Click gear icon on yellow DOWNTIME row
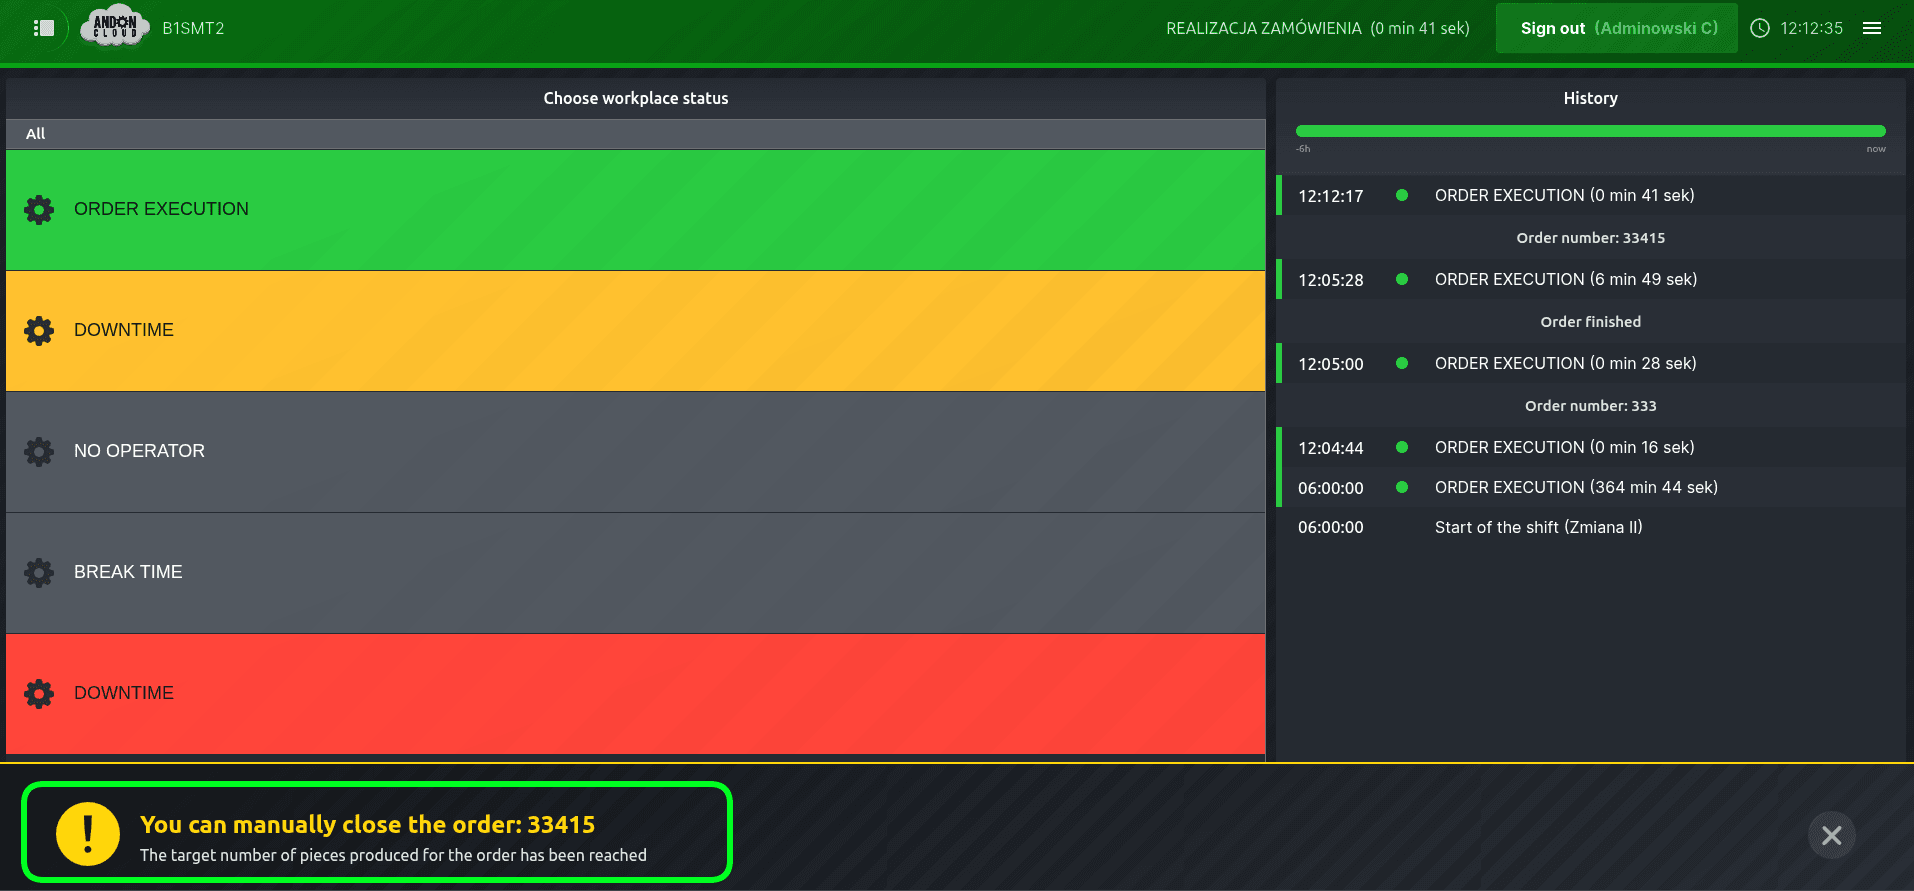Screen dimensions: 1914x891 pos(39,331)
